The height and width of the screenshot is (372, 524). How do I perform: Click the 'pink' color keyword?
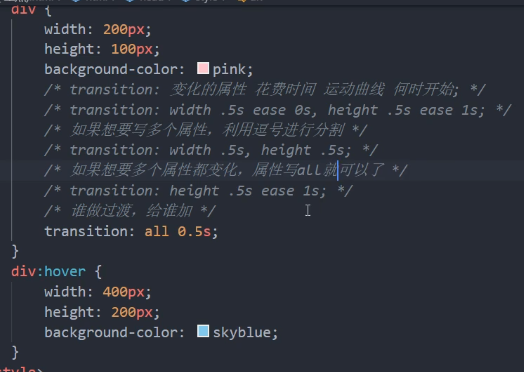[x=229, y=70]
